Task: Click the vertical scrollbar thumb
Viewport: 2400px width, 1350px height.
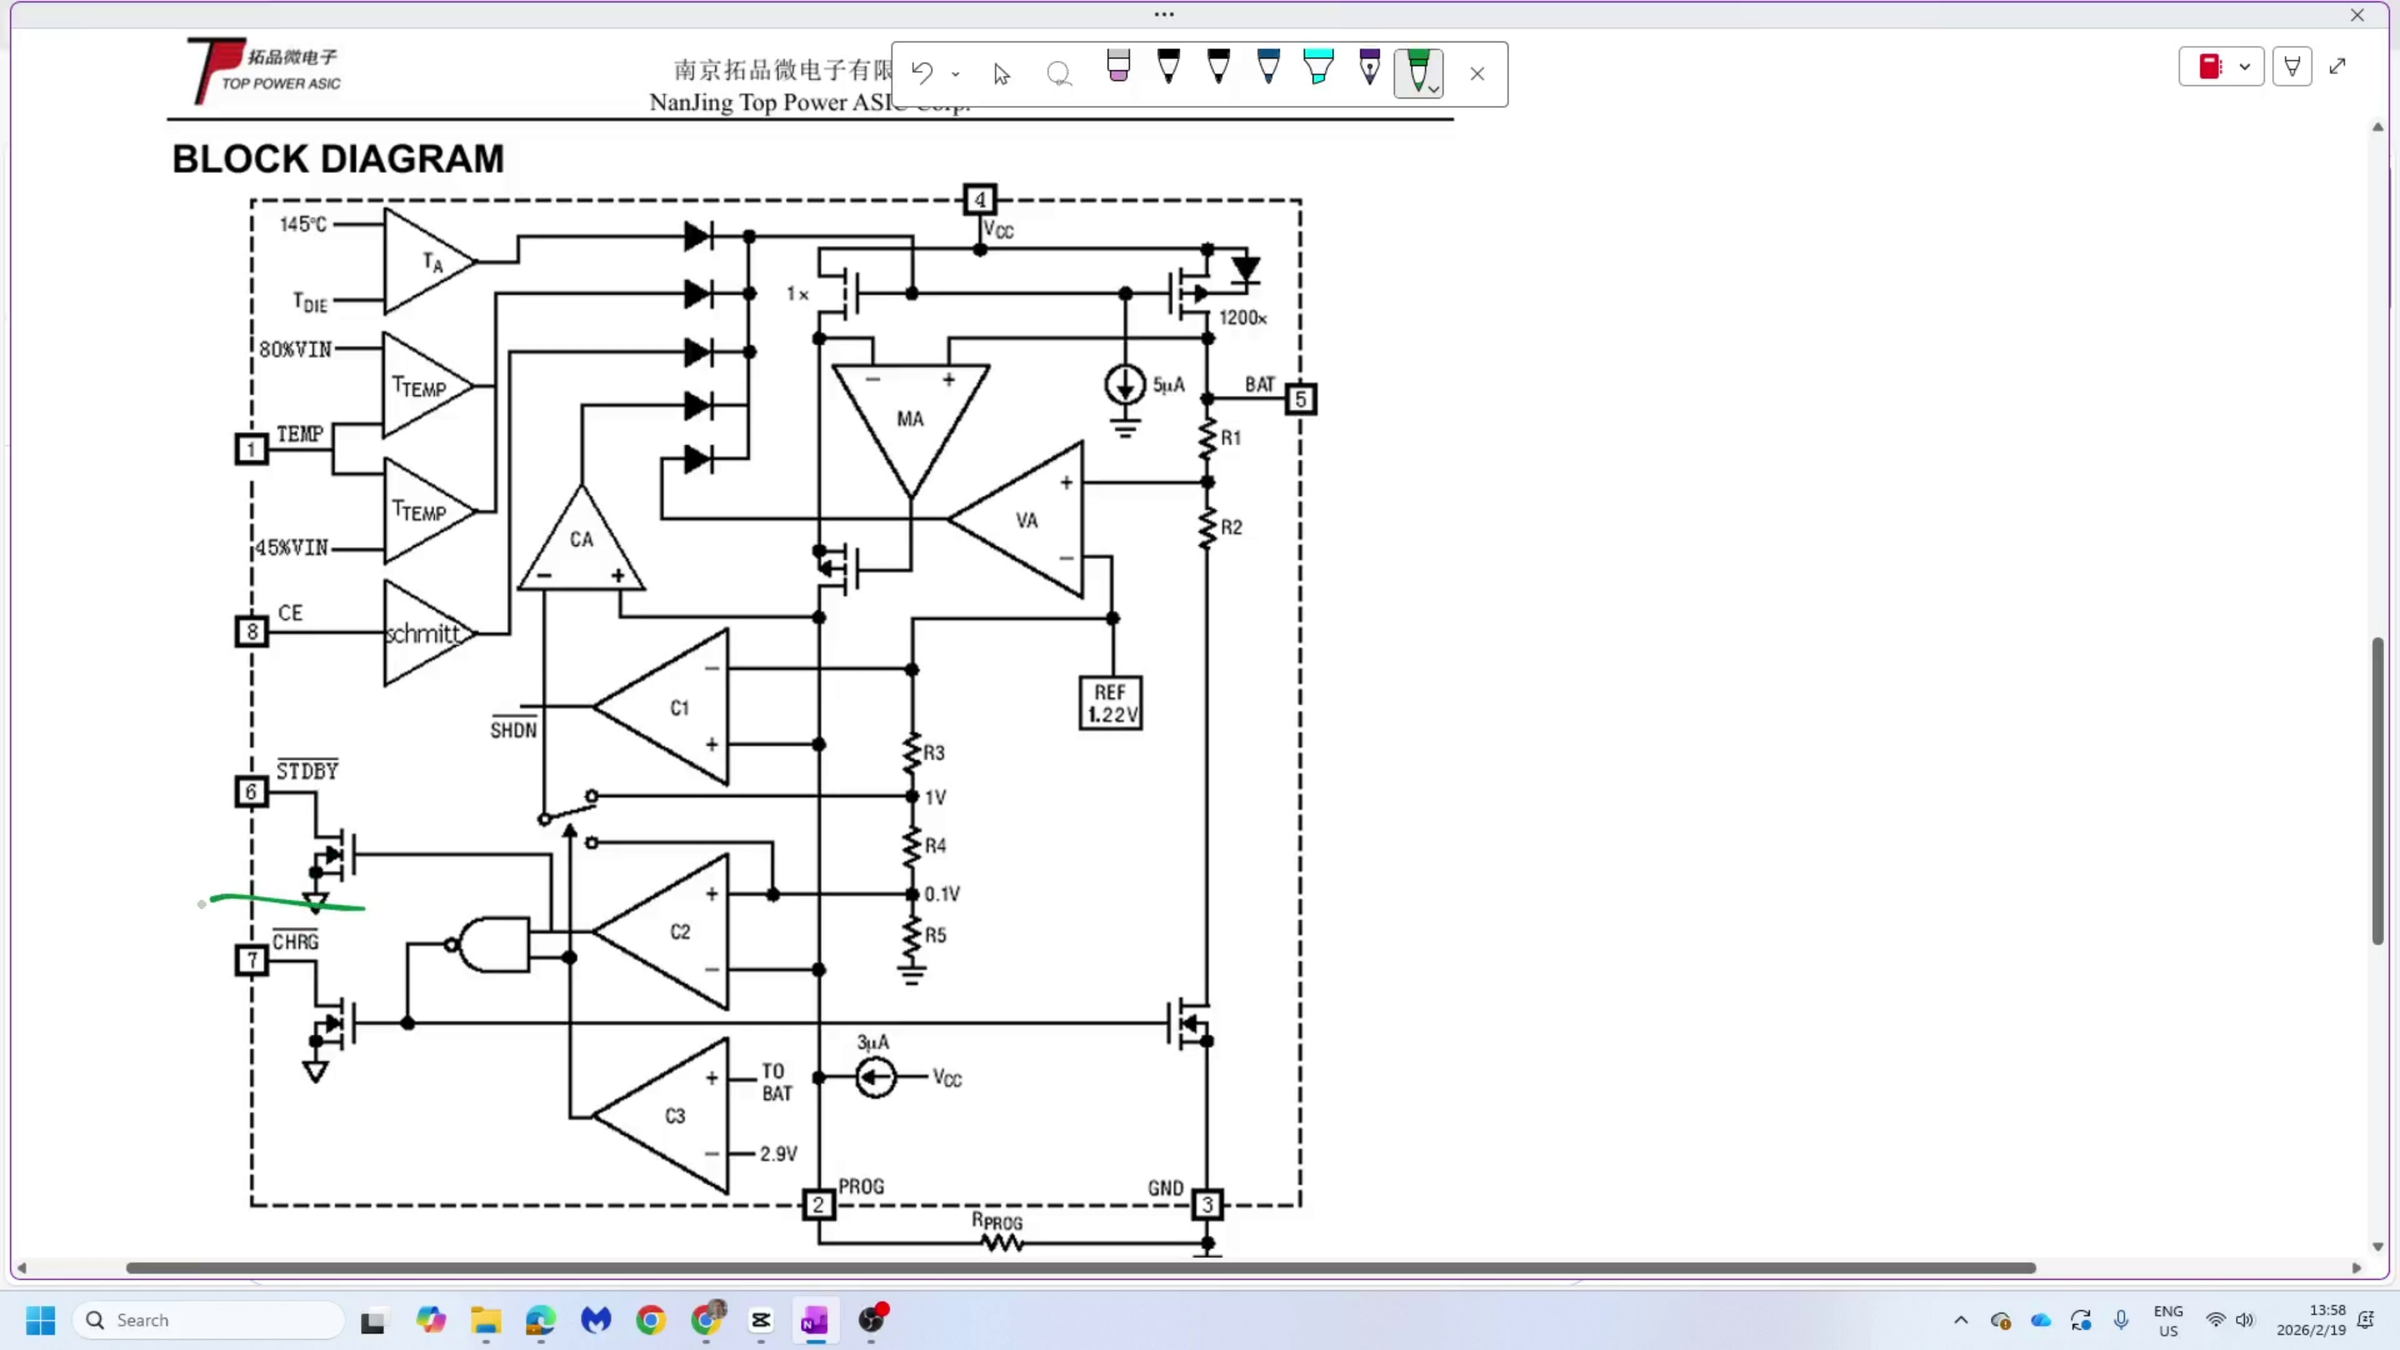Action: tap(2378, 790)
